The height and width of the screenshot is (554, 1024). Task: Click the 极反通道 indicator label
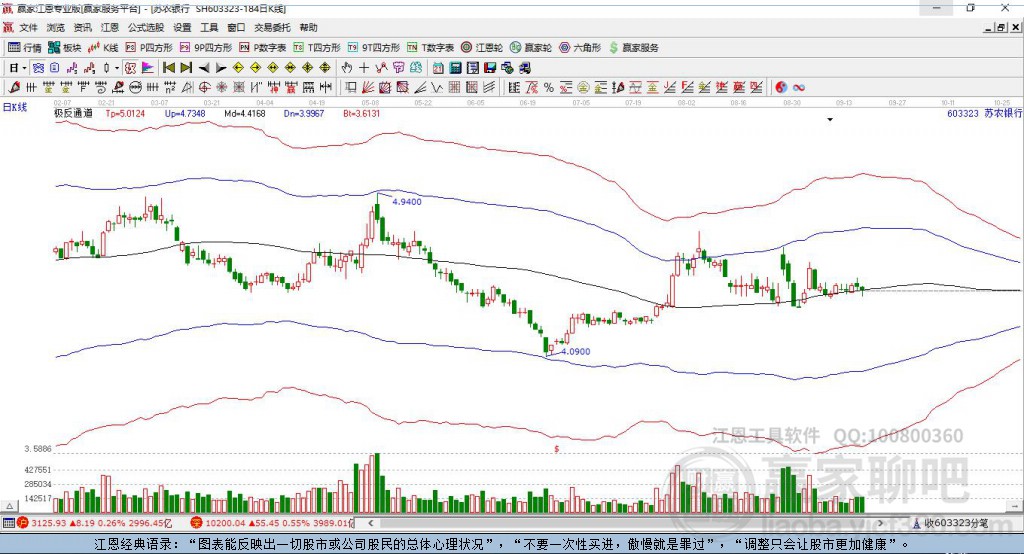pyautogui.click(x=73, y=113)
